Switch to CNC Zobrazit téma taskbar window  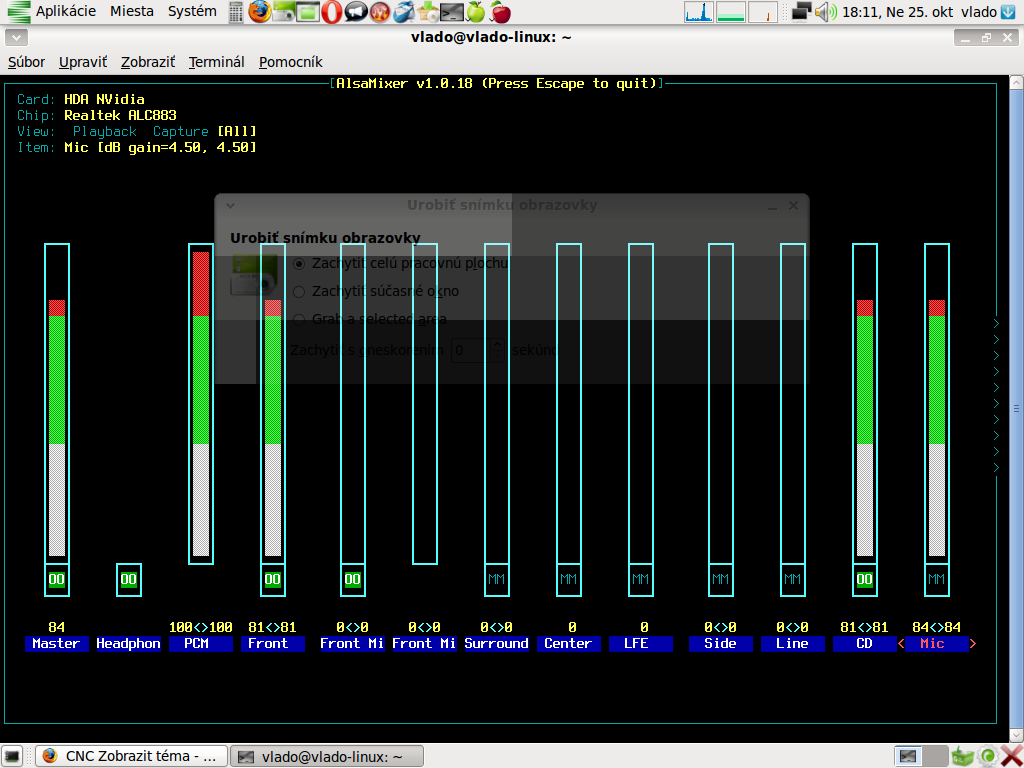point(131,756)
